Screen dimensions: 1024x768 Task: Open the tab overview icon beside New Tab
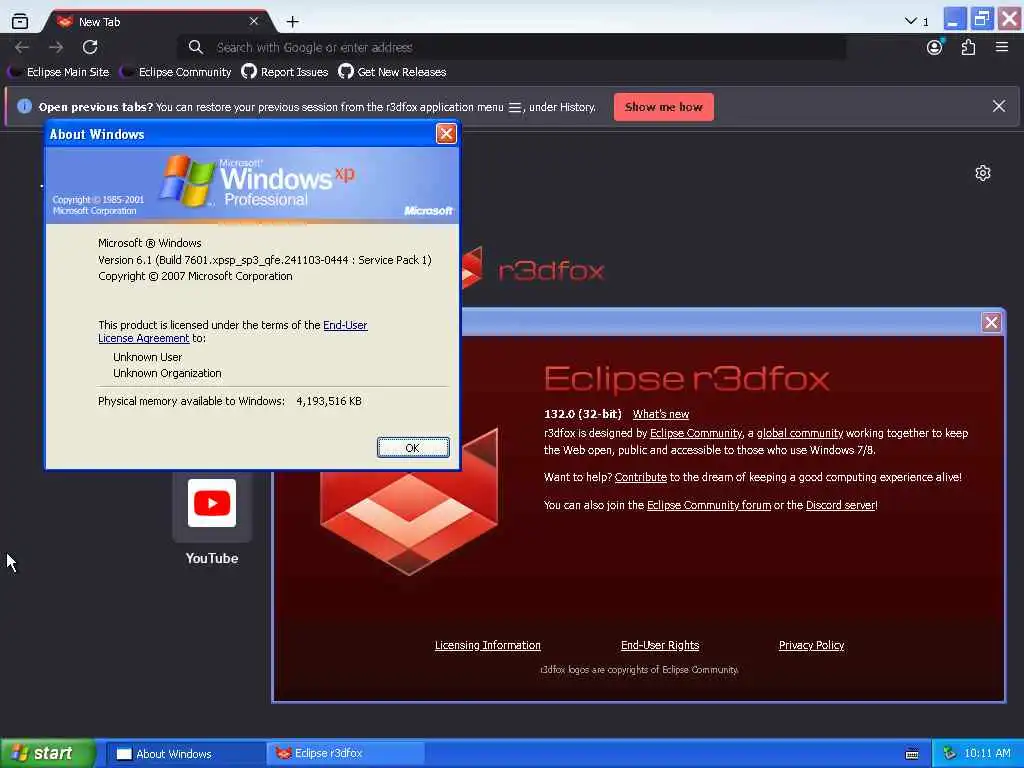(x=20, y=22)
